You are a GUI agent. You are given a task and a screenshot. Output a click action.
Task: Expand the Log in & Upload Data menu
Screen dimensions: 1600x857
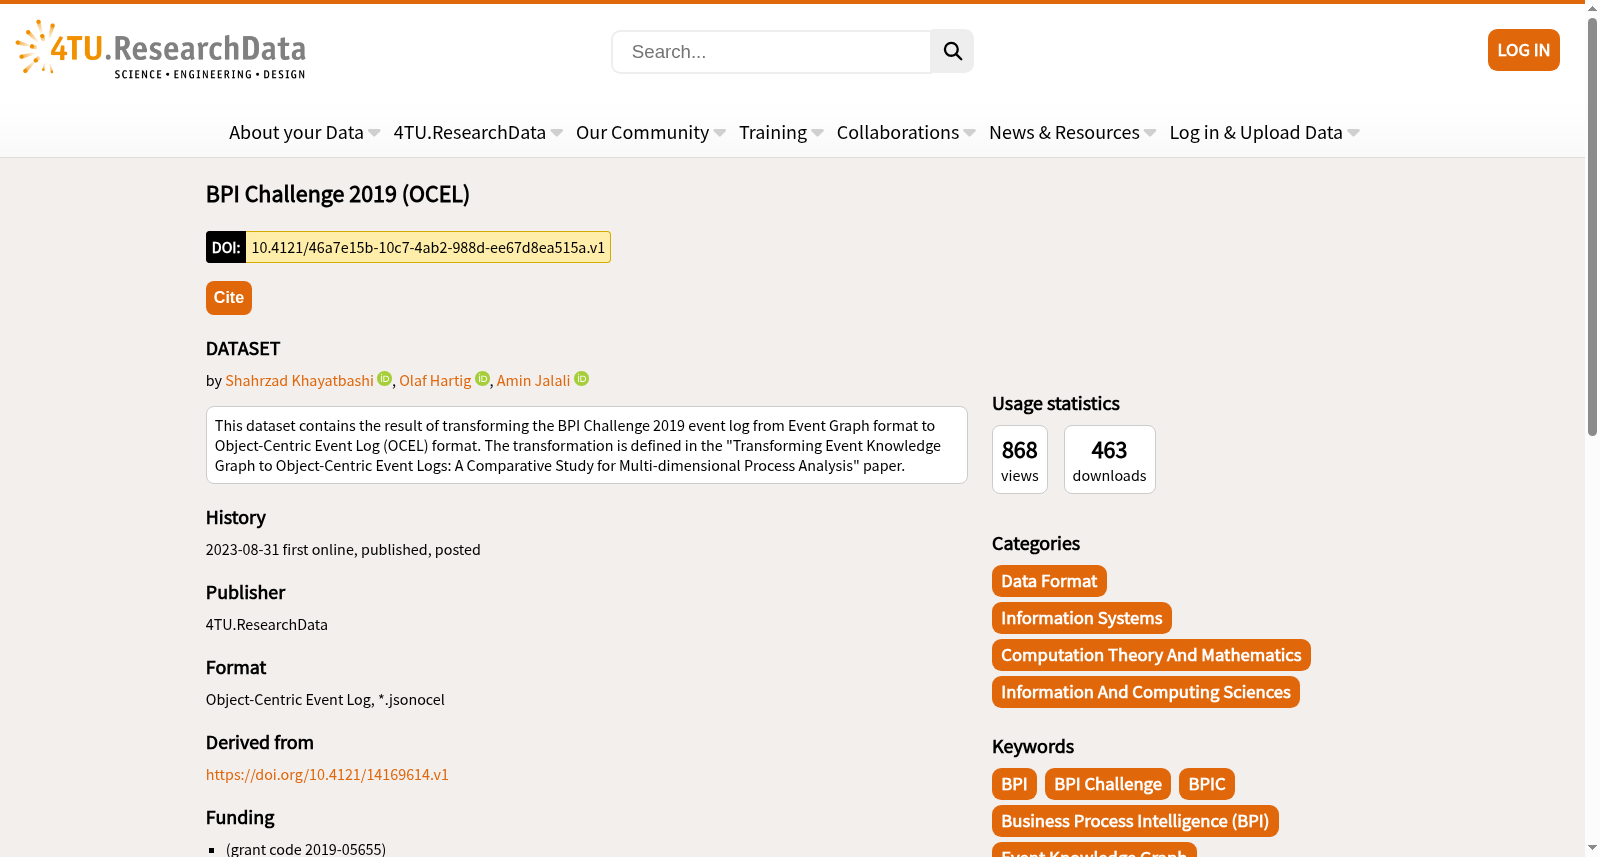click(x=1265, y=133)
